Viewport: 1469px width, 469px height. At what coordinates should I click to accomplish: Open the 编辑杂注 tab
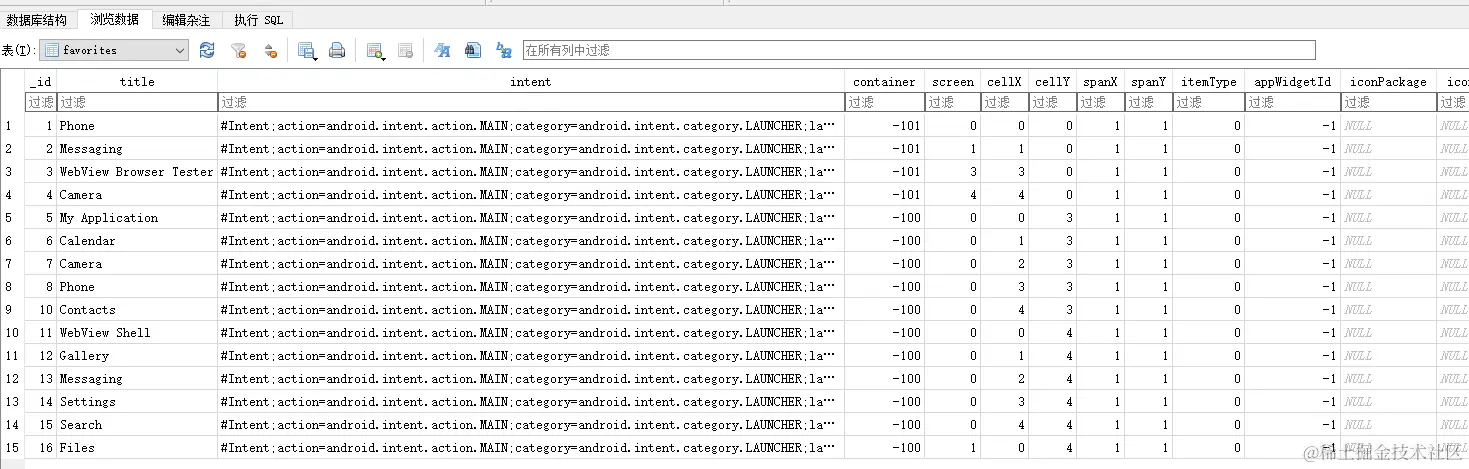pyautogui.click(x=187, y=20)
